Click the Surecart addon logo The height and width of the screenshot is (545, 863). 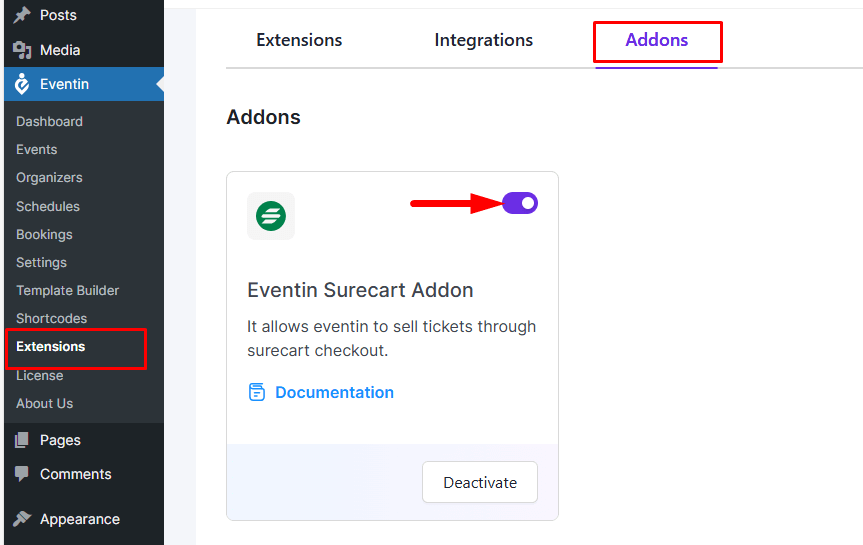click(x=271, y=216)
